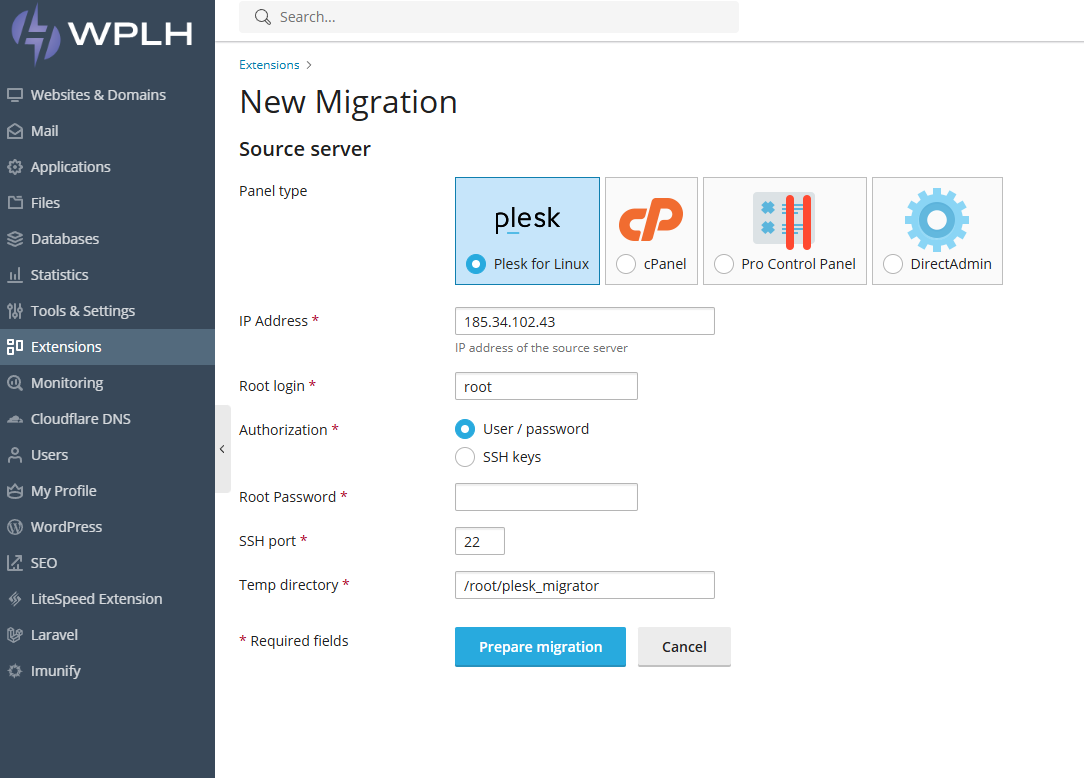Click the WPLH logo
The image size is (1084, 778).
pos(102,35)
